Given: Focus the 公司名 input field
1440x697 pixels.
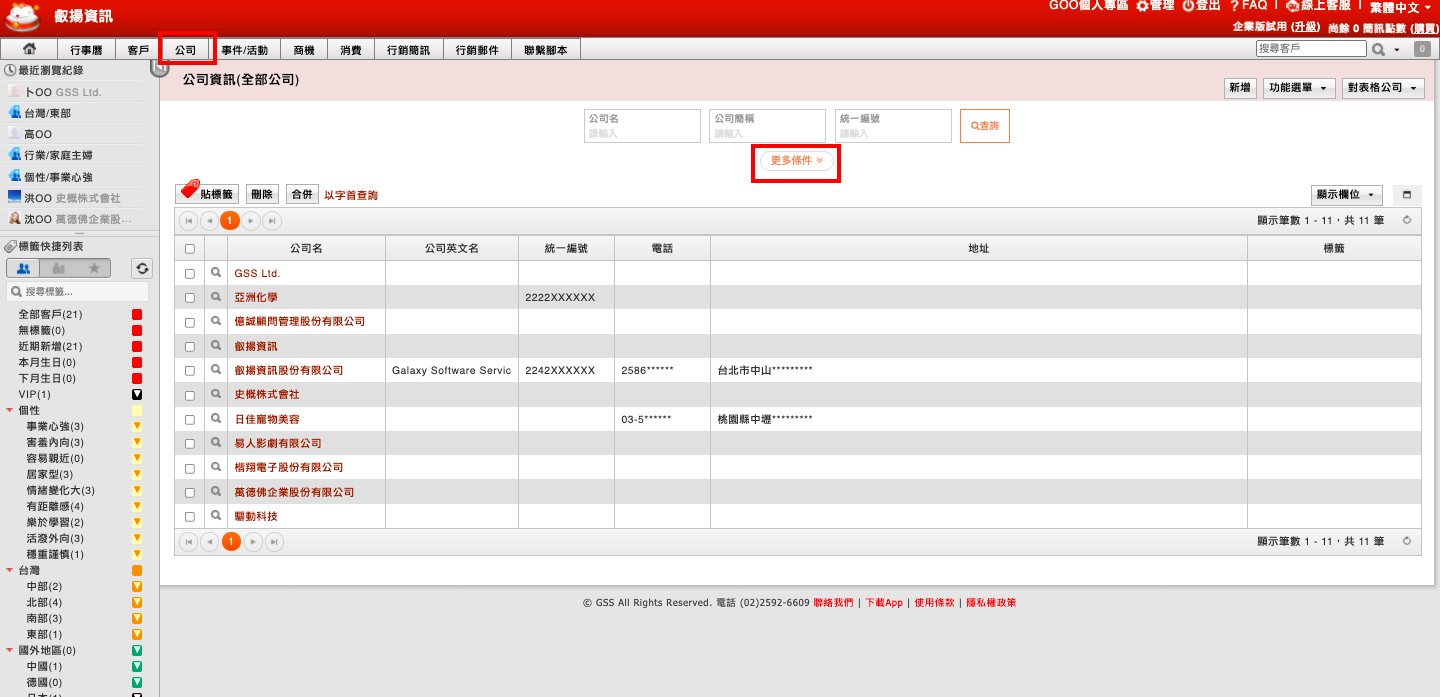Looking at the screenshot, I should pyautogui.click(x=642, y=126).
